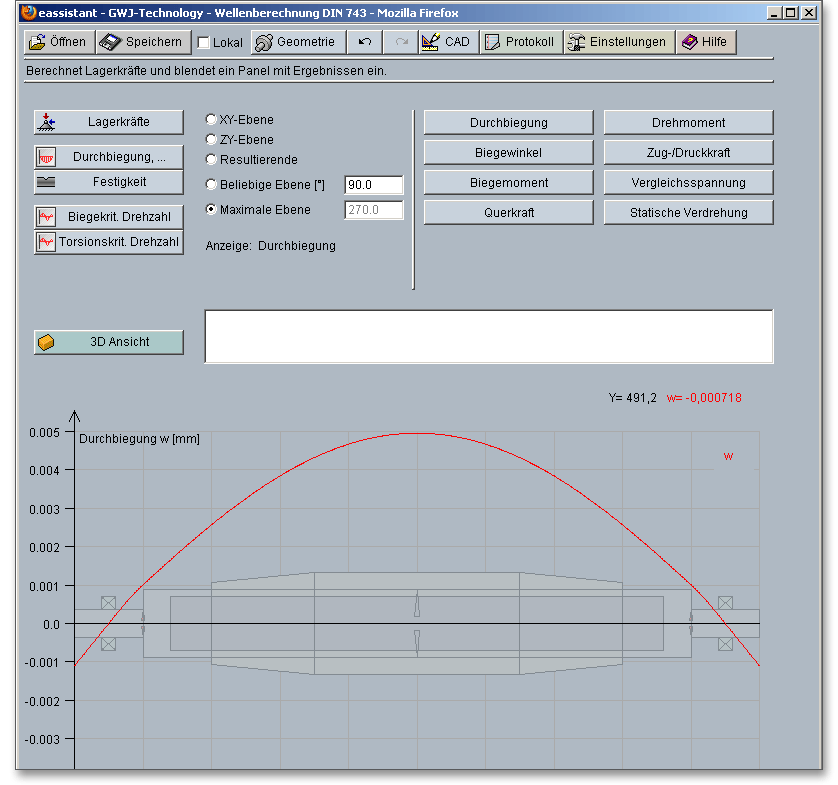Select the XY-Ebene radio button

pos(211,120)
